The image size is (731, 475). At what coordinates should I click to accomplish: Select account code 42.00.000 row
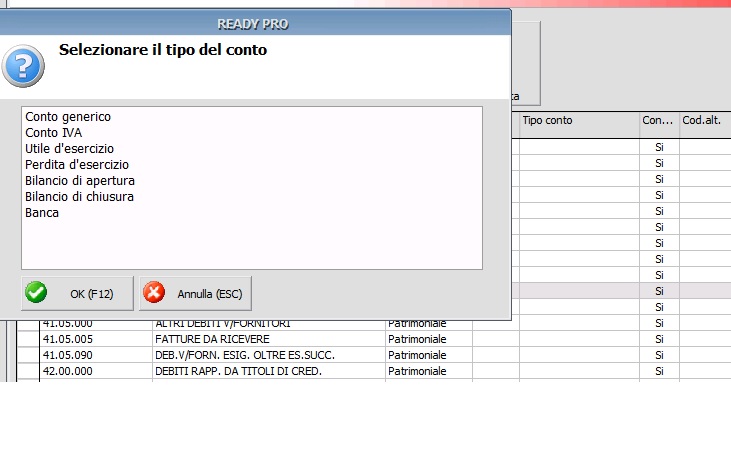96,371
